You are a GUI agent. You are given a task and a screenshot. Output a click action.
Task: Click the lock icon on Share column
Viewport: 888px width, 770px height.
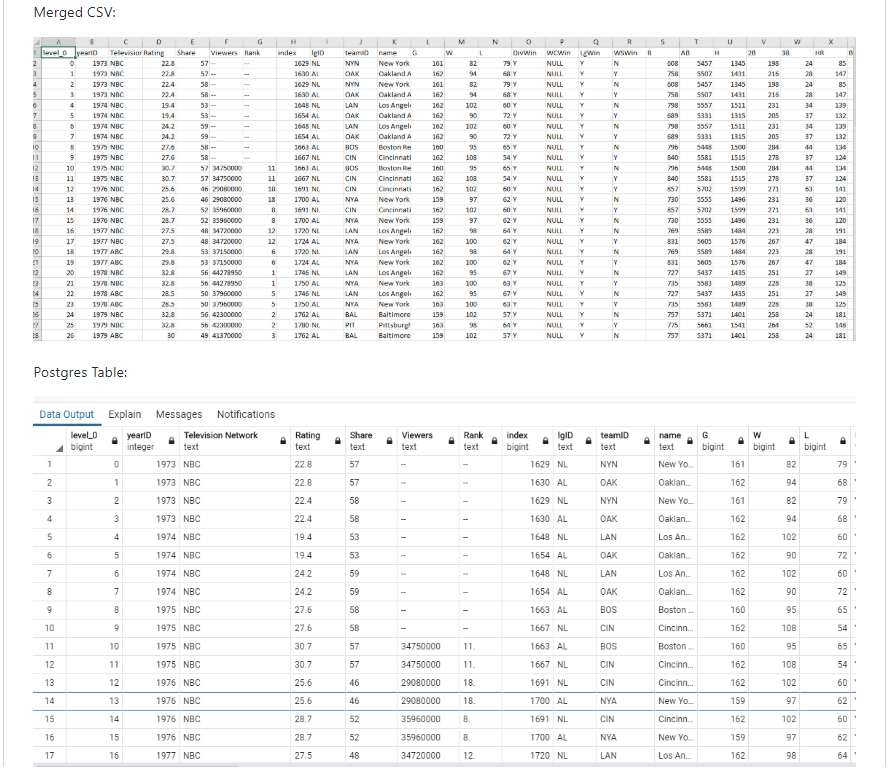(389, 441)
